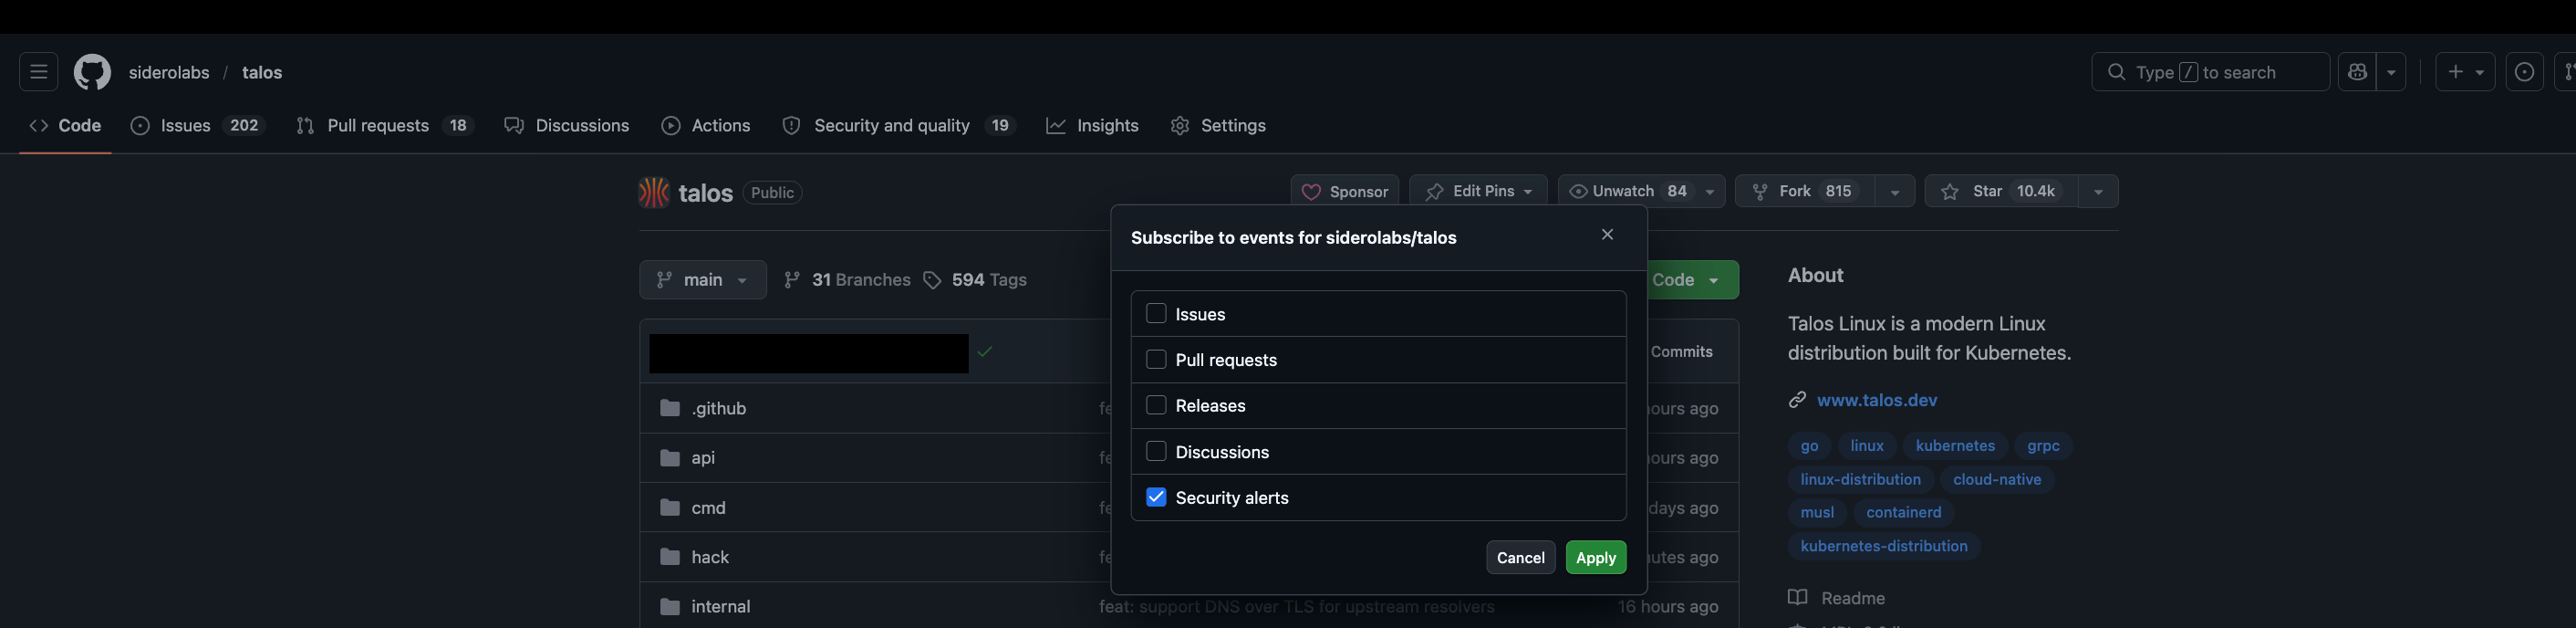Check the Pull requests checkbox

(x=1156, y=359)
